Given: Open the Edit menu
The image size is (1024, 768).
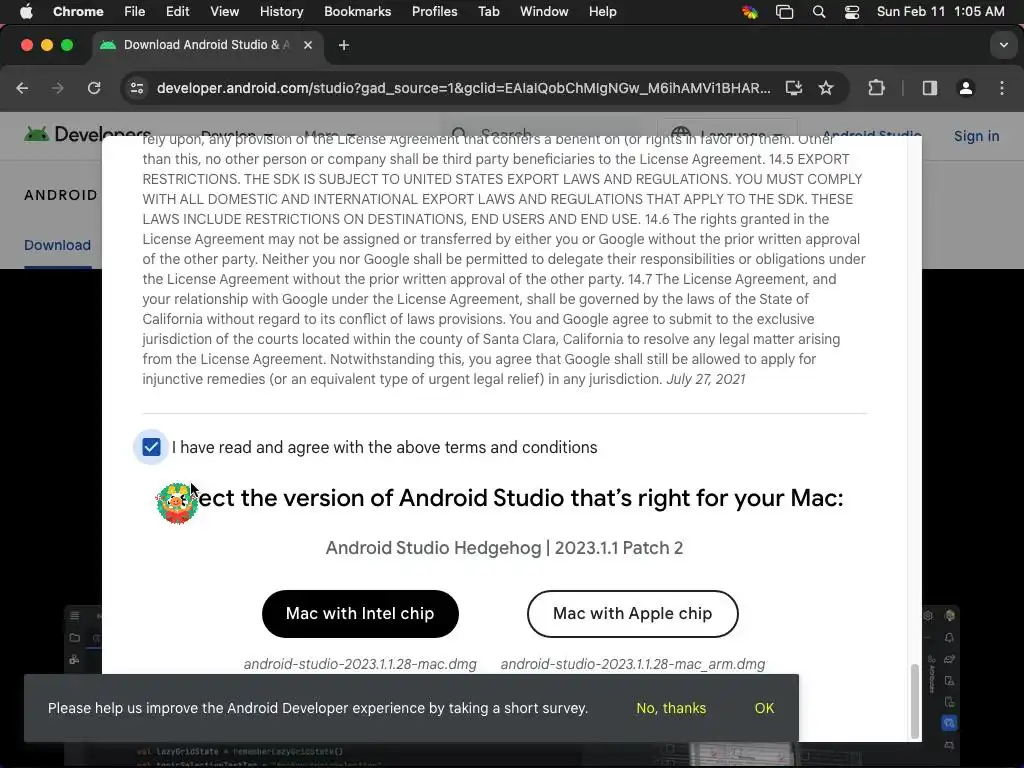Looking at the screenshot, I should click(x=177, y=11).
